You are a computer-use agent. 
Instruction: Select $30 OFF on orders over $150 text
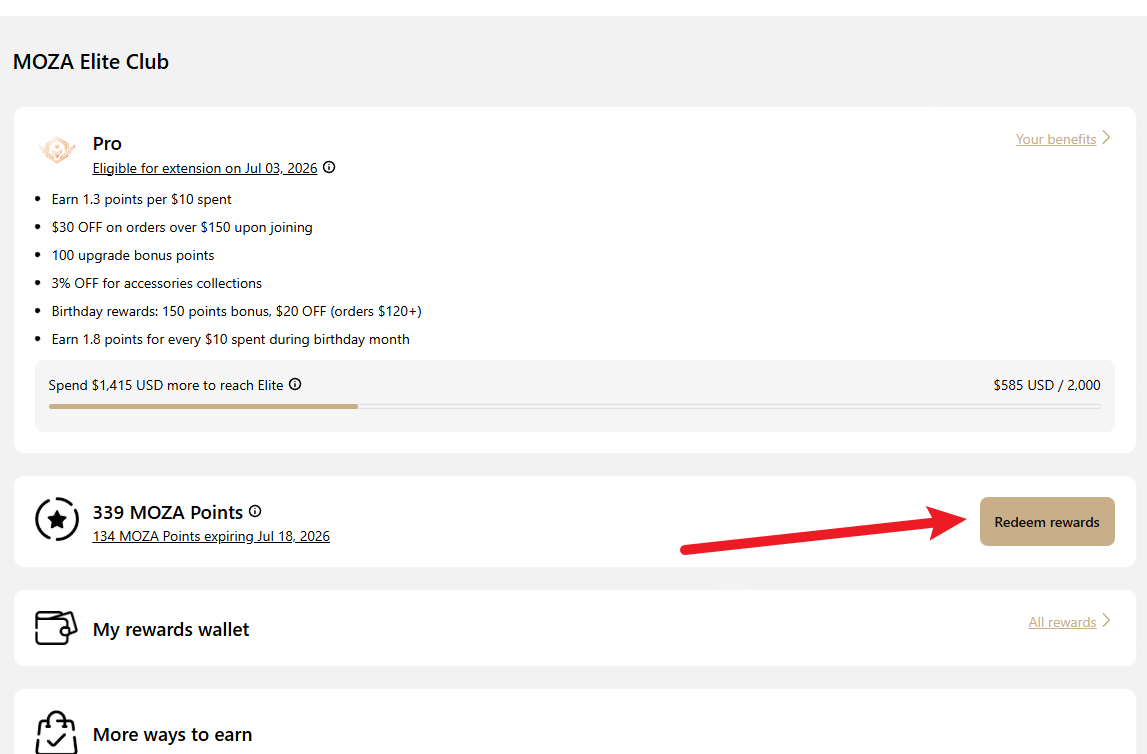(x=182, y=227)
